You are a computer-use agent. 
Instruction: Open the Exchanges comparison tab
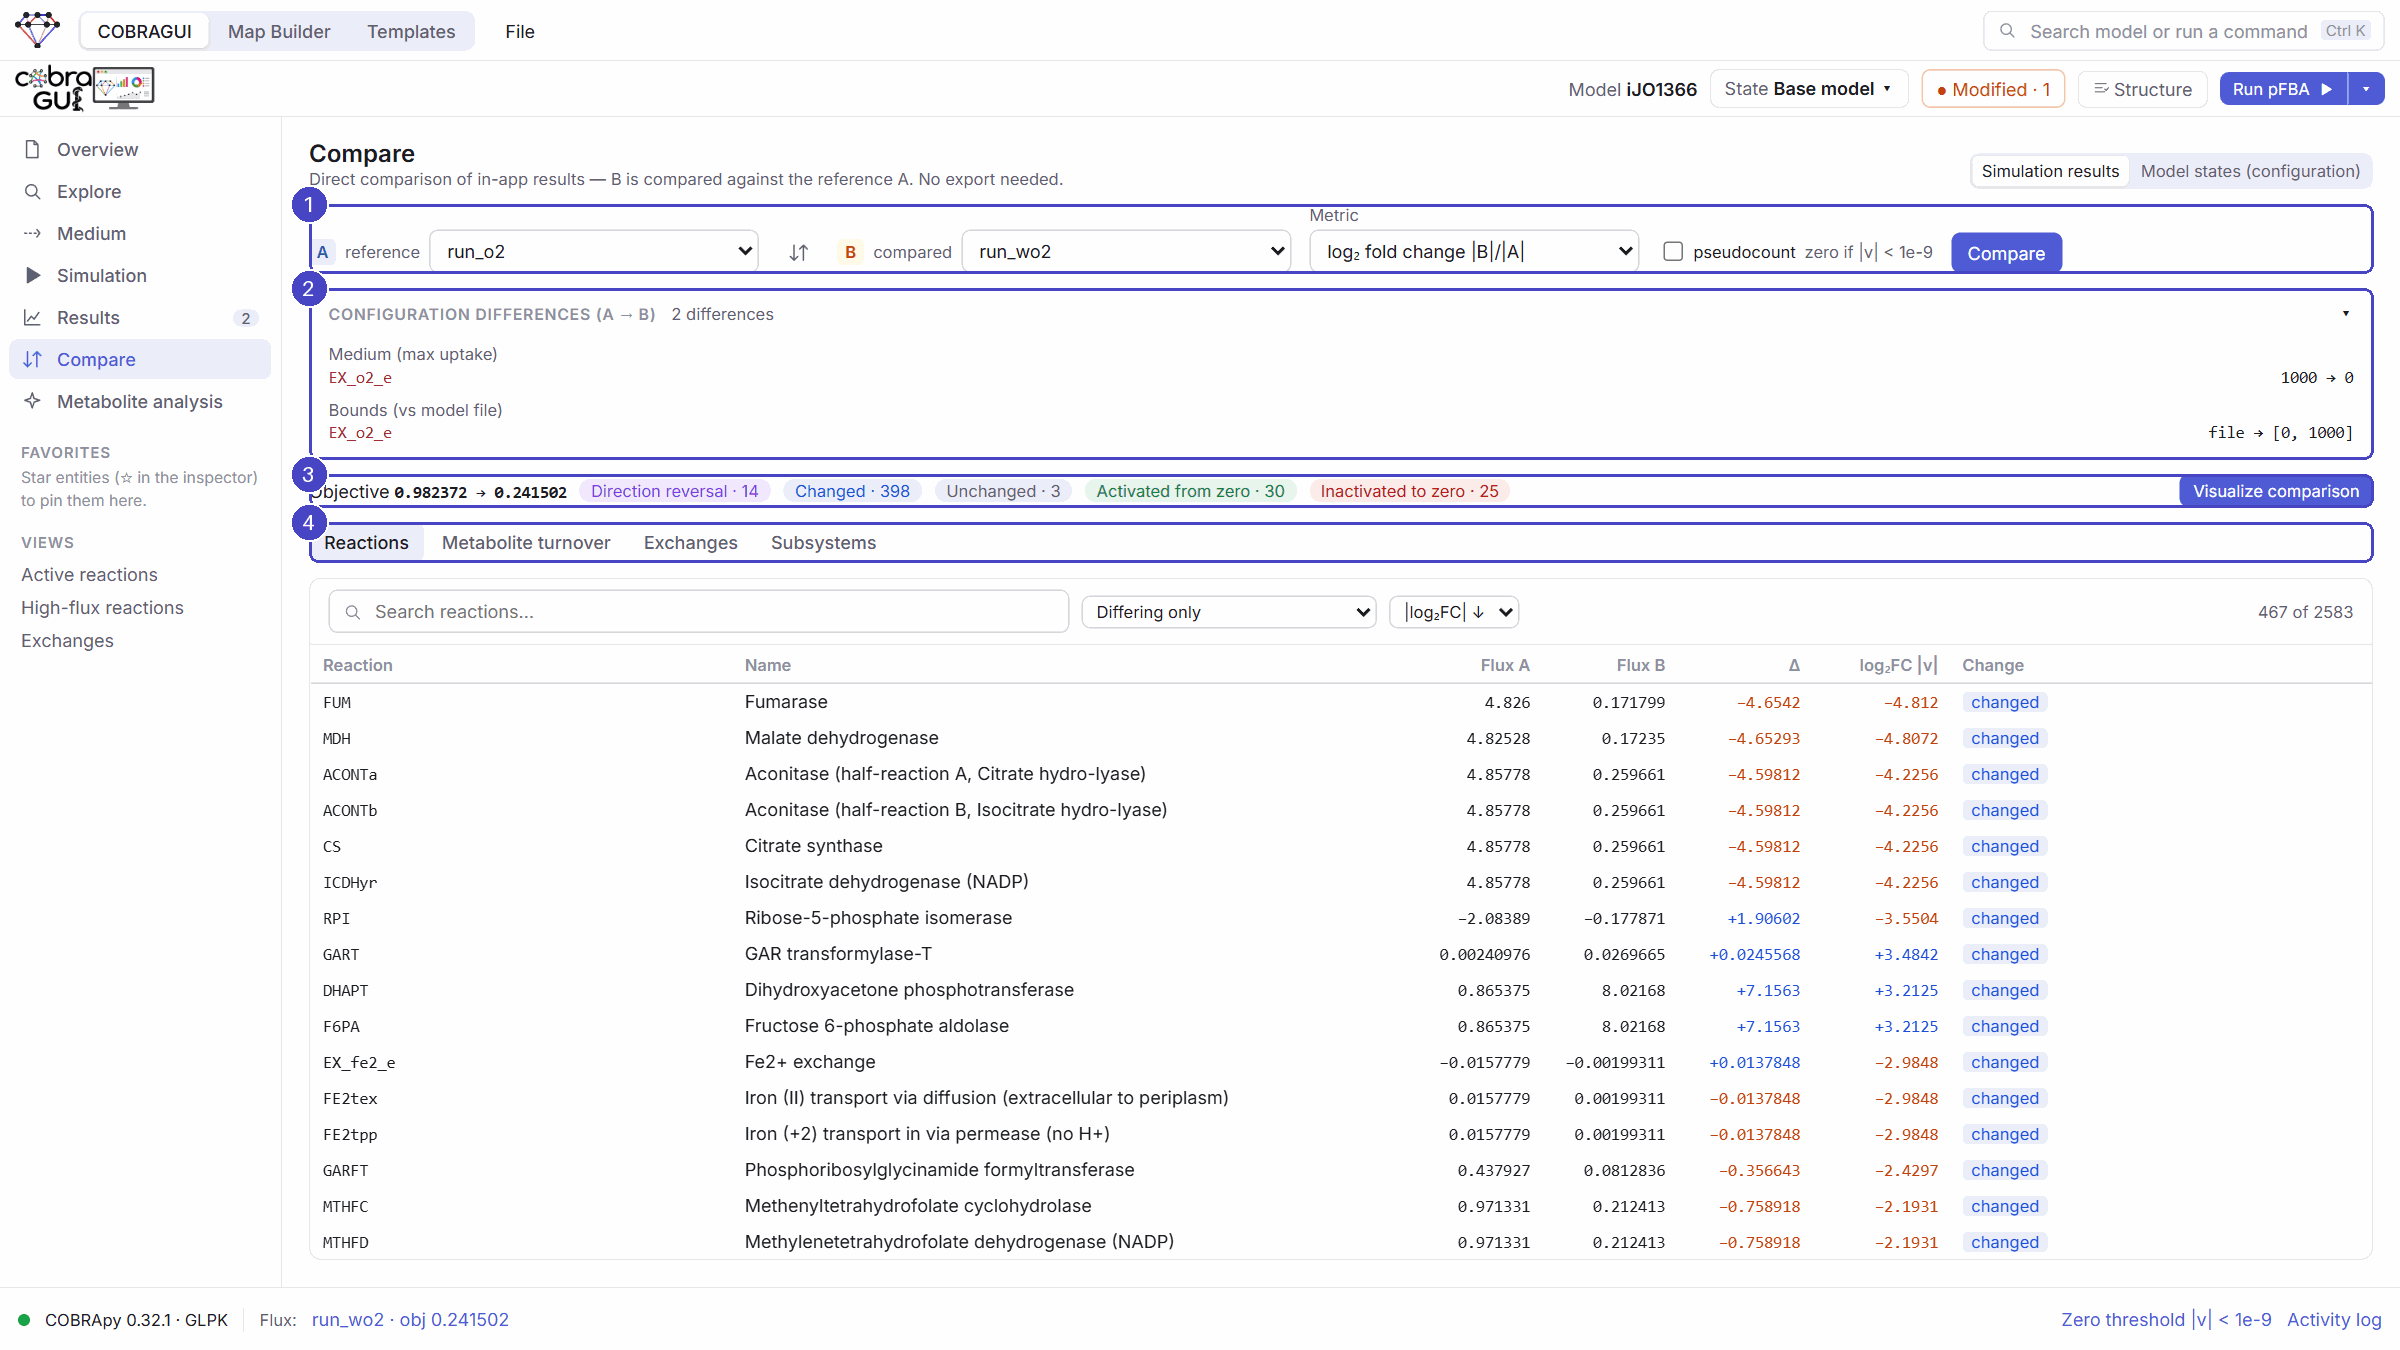point(690,543)
